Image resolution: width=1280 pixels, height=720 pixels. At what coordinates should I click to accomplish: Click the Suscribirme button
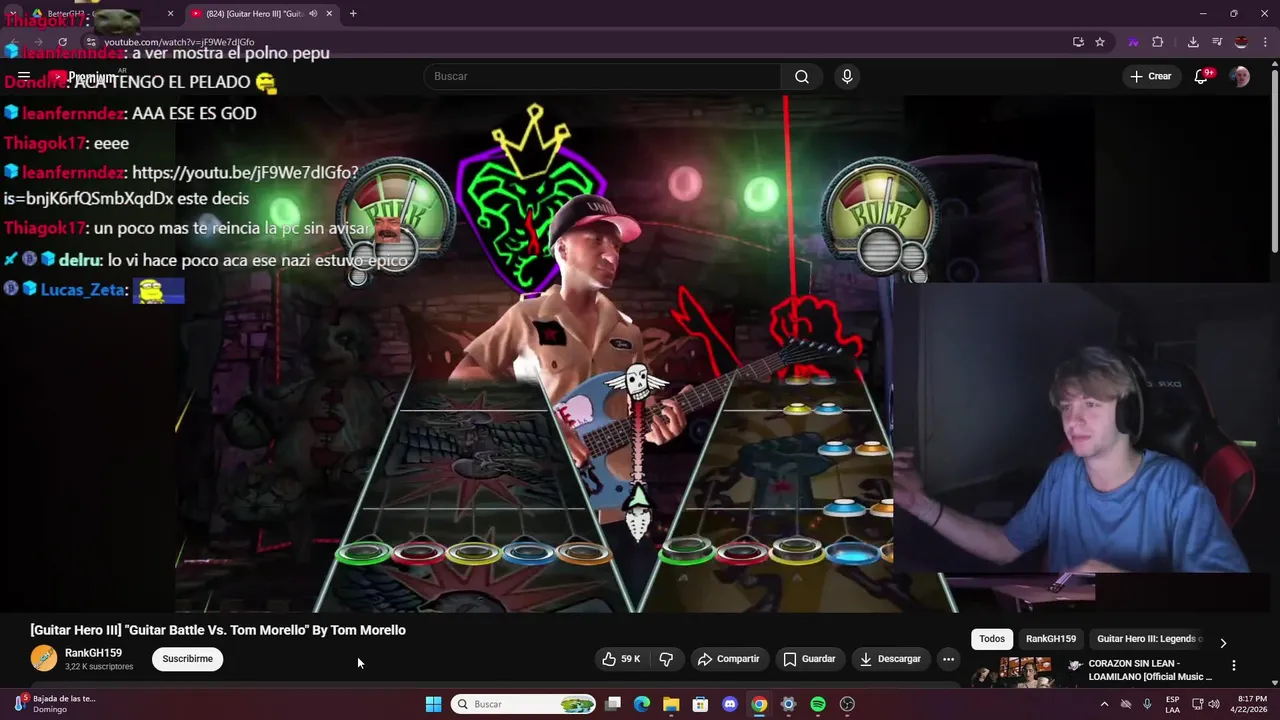(187, 659)
